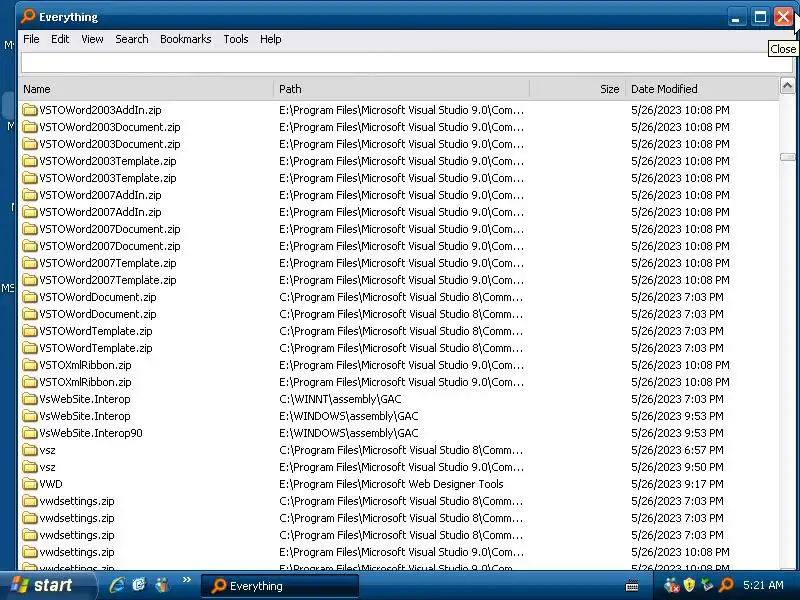The width and height of the screenshot is (800, 600).
Task: Click Everything magnifier icon in system tray
Action: tap(726, 585)
